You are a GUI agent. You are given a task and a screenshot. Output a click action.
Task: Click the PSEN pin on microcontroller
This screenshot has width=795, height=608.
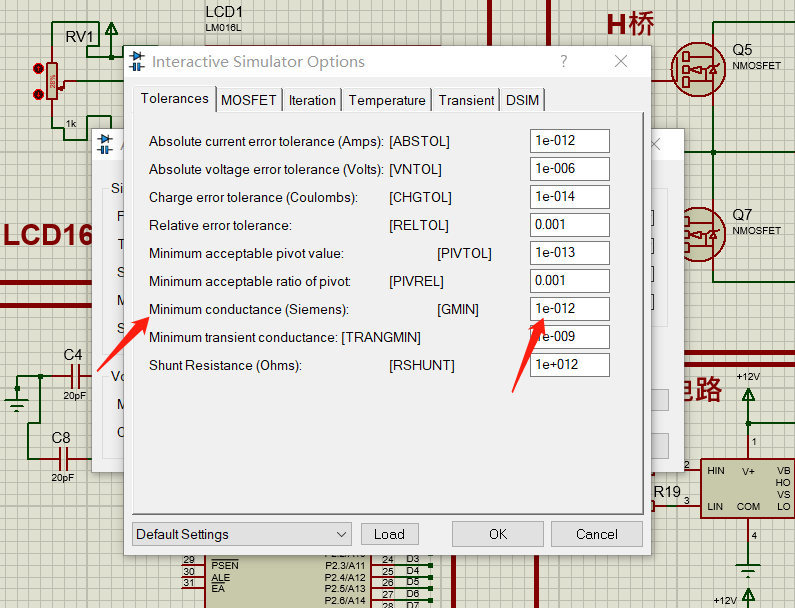point(225,565)
